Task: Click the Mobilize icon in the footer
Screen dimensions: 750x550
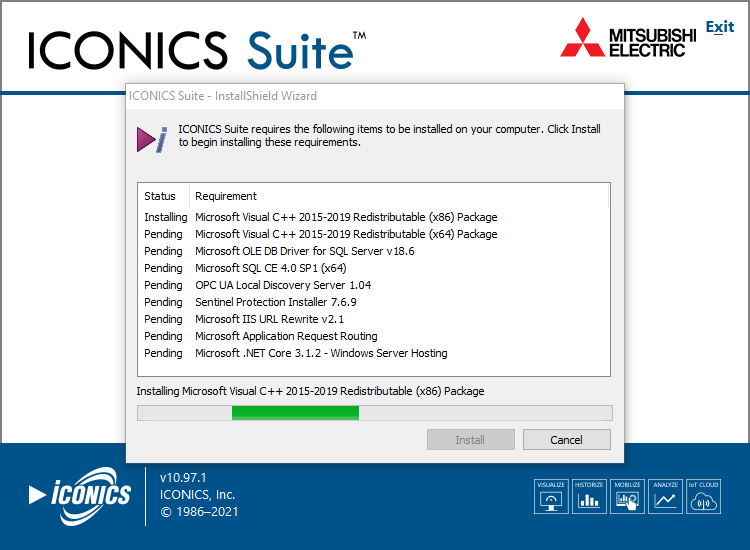Action: point(627,496)
